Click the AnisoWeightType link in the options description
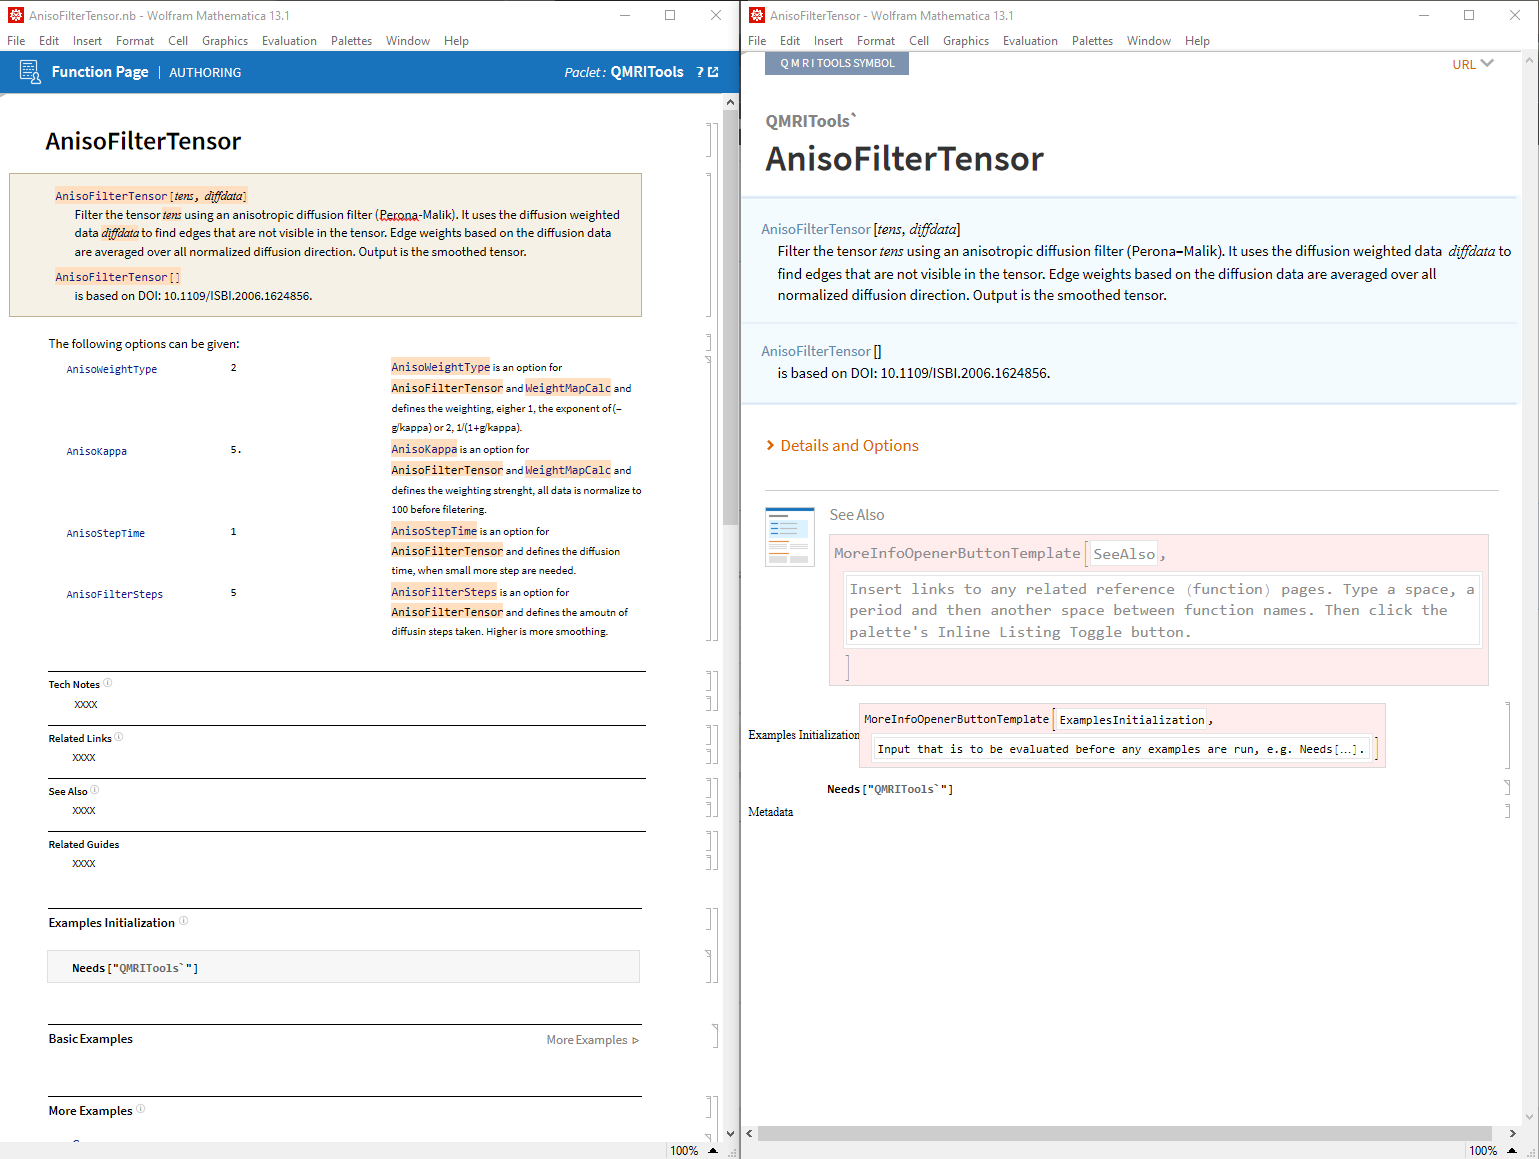This screenshot has width=1539, height=1159. (x=440, y=367)
